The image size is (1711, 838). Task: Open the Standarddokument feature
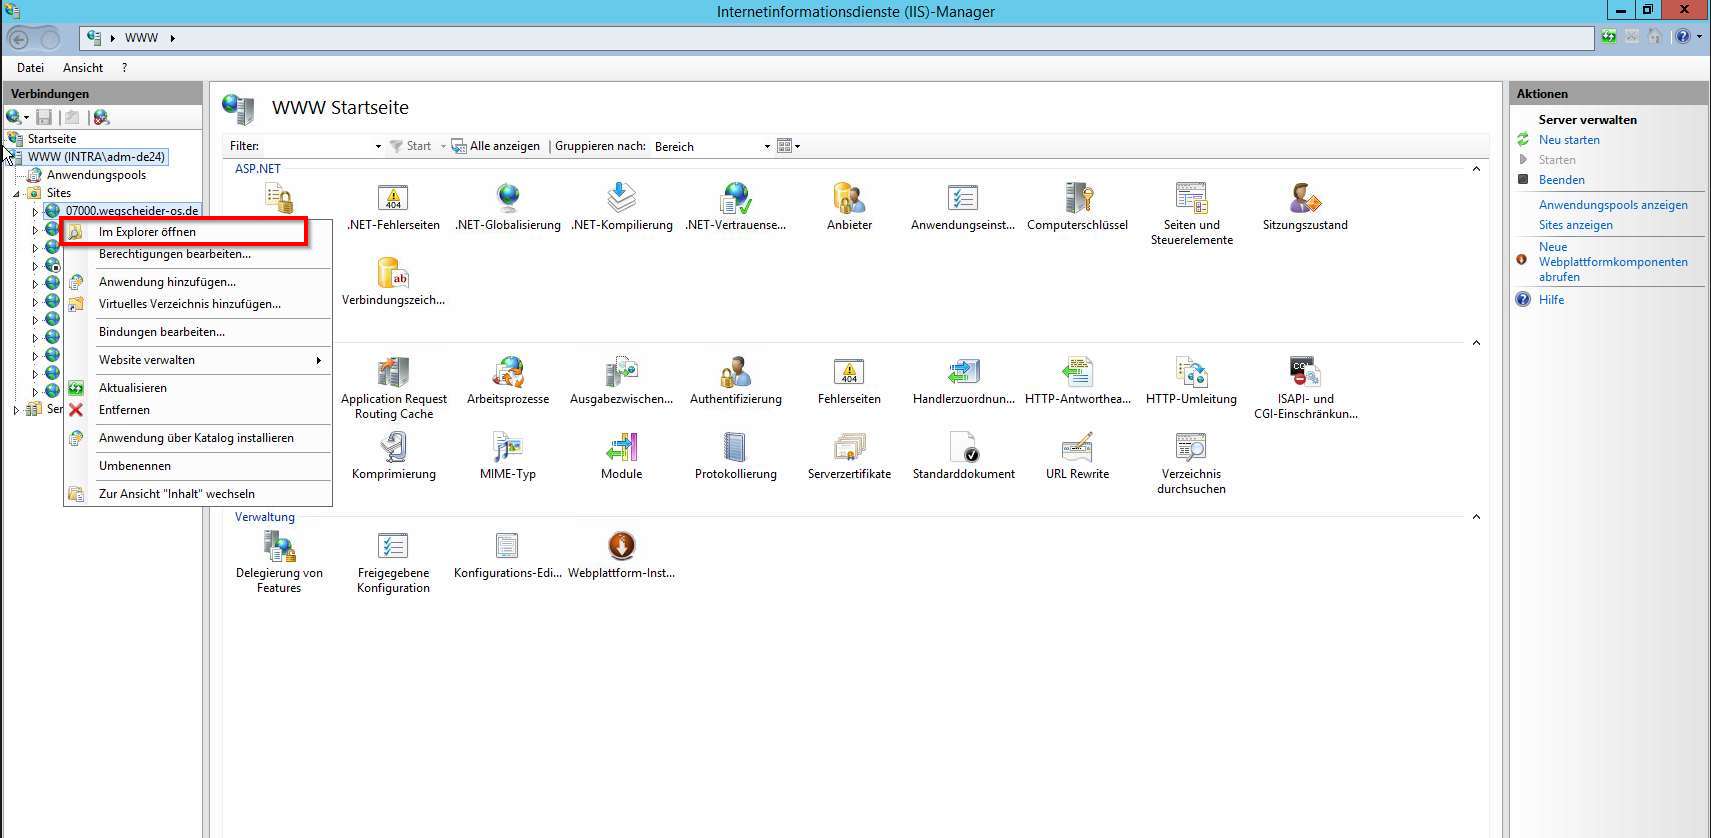[x=963, y=456]
